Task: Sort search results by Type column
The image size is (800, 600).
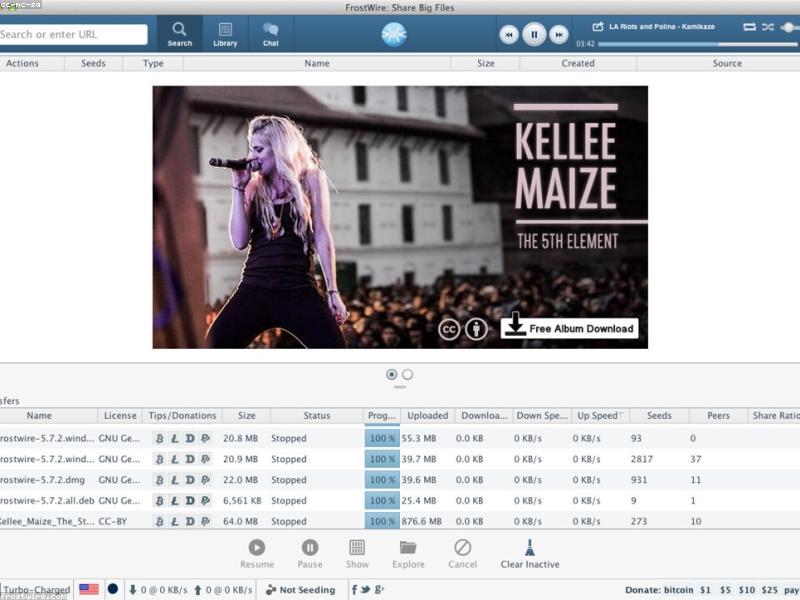Action: (x=153, y=63)
